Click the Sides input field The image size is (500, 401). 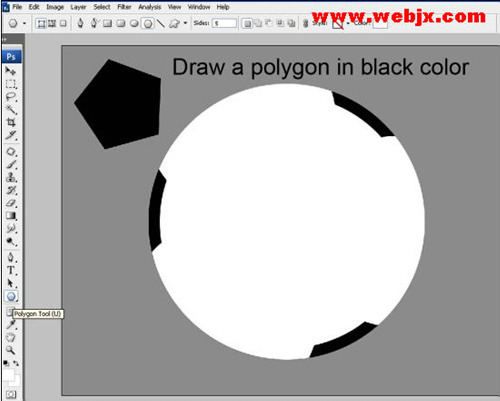224,23
